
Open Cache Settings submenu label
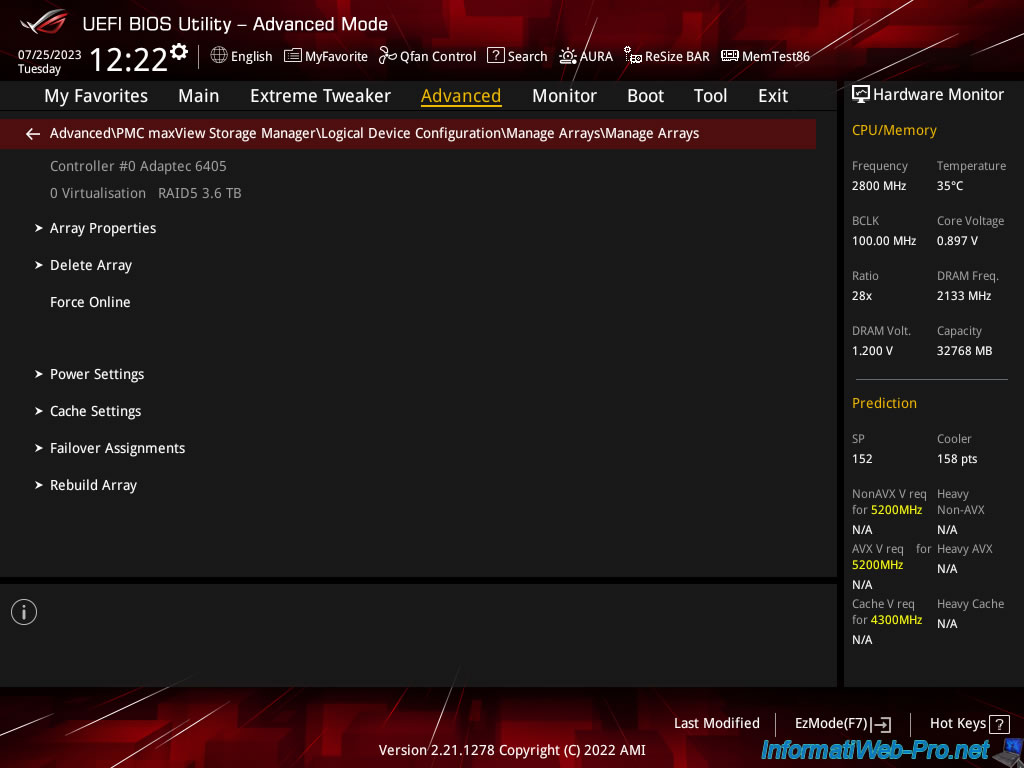[x=95, y=411]
